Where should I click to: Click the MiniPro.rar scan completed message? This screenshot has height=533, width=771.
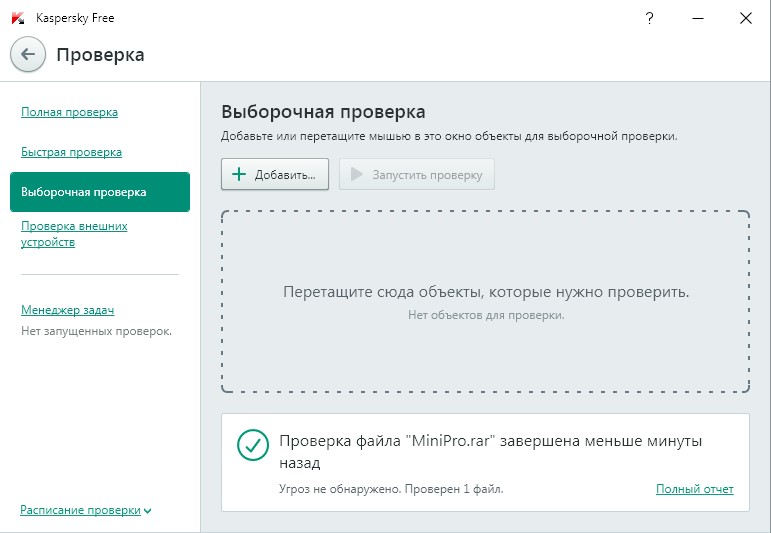(x=490, y=451)
